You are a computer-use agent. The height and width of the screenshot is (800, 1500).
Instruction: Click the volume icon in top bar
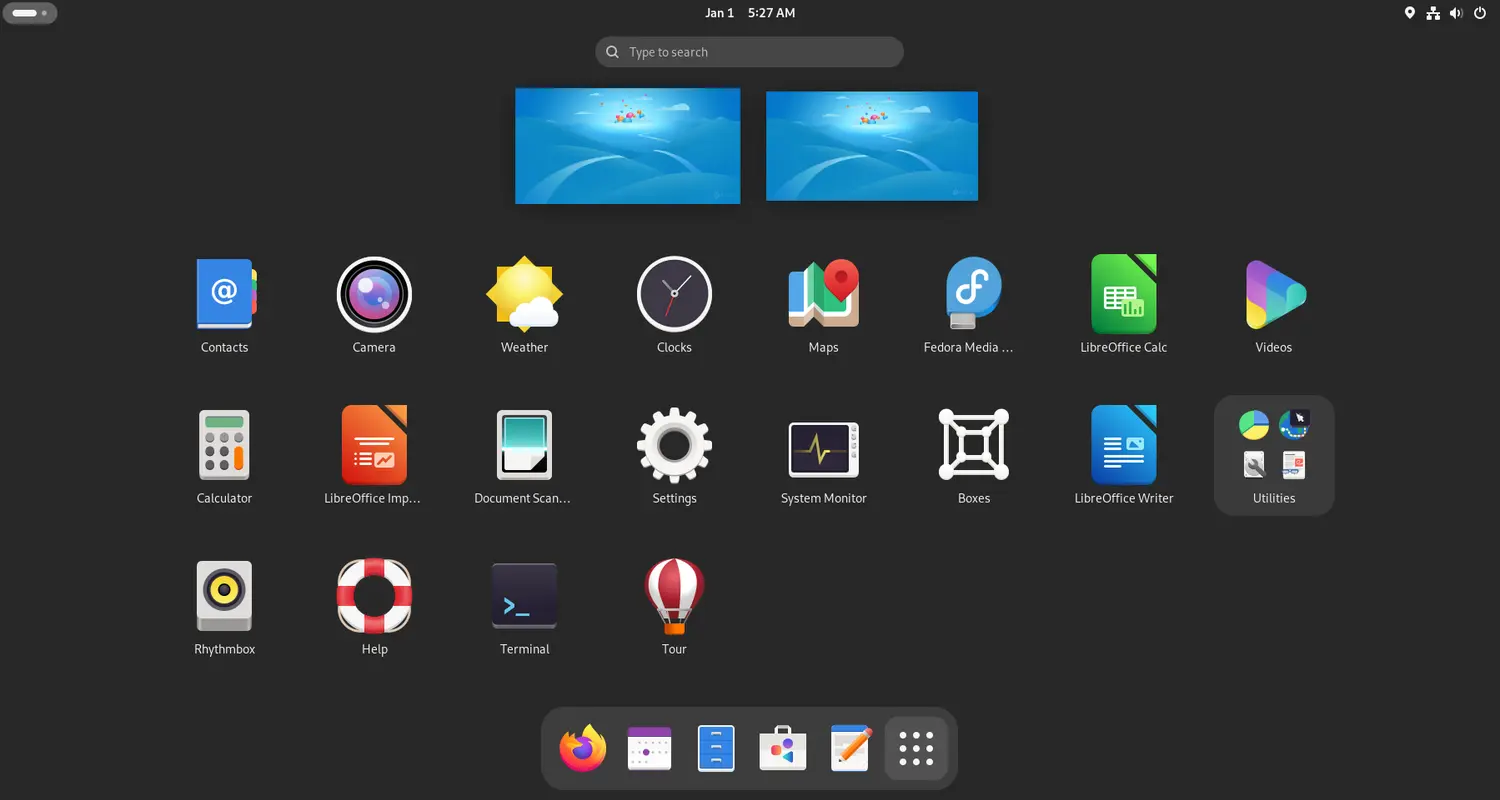pos(1456,13)
